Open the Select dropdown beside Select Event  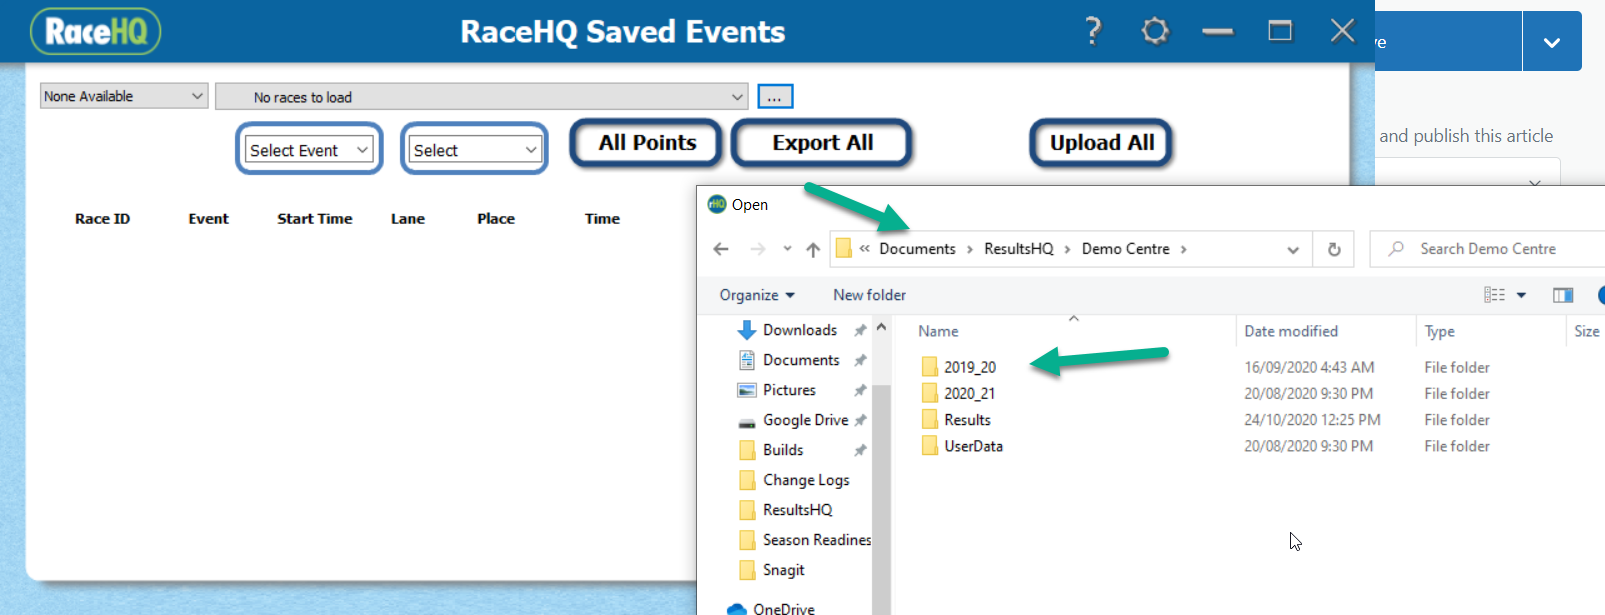475,150
